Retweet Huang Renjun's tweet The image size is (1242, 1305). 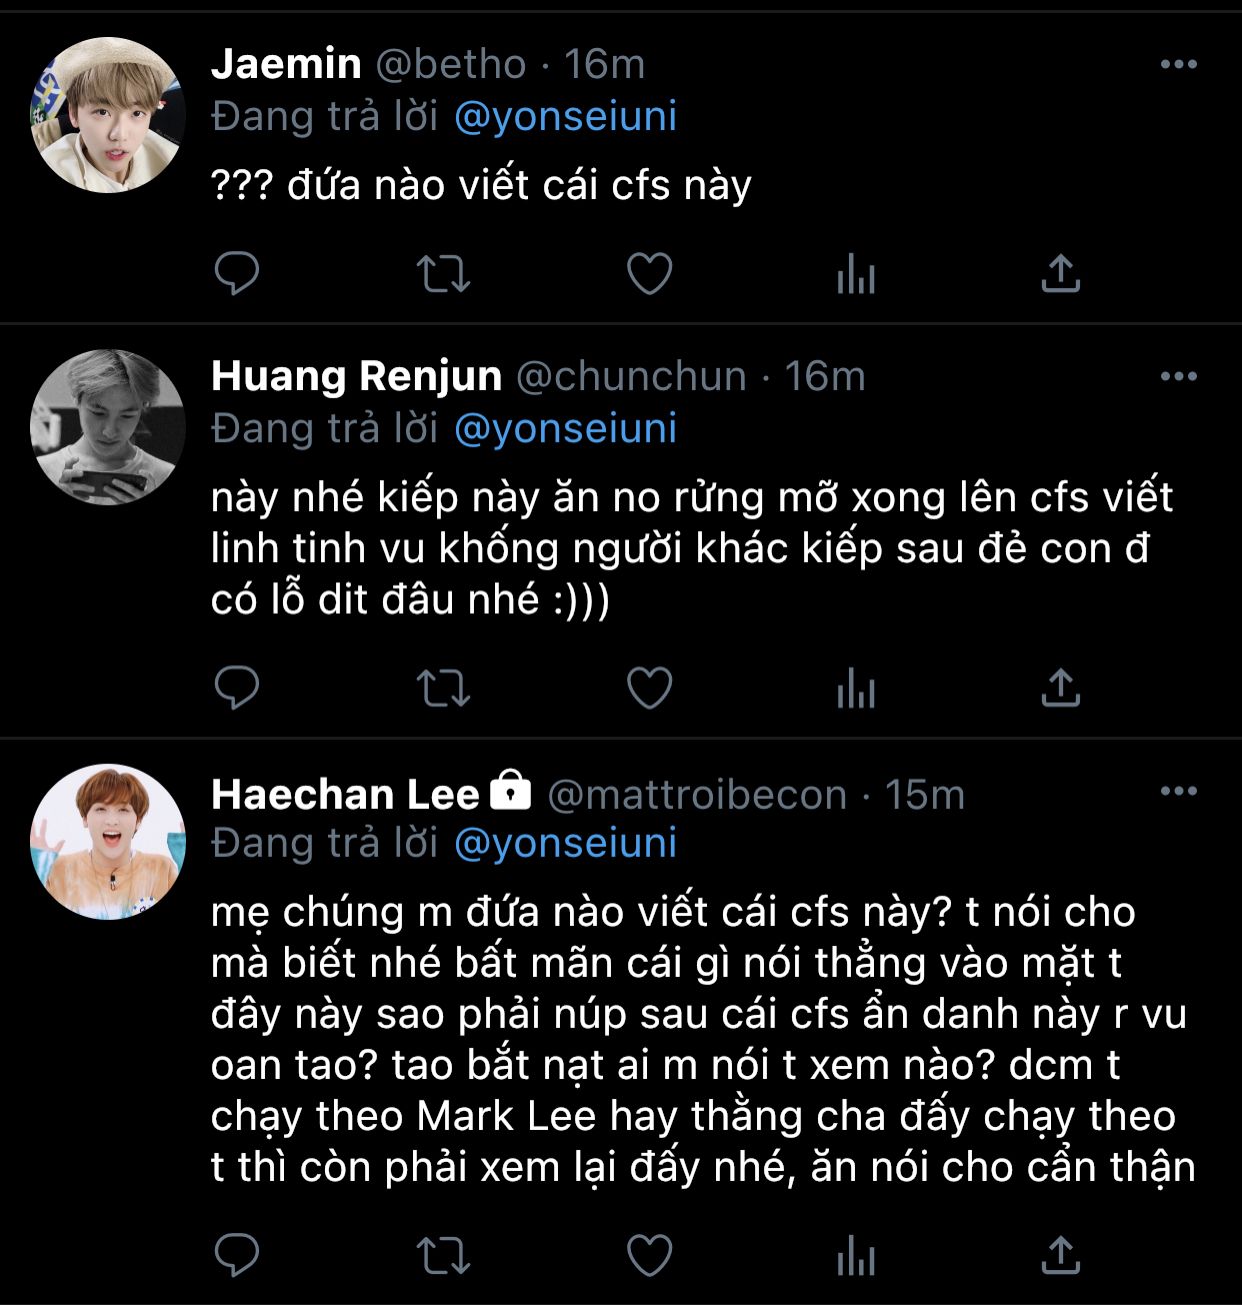(x=443, y=688)
